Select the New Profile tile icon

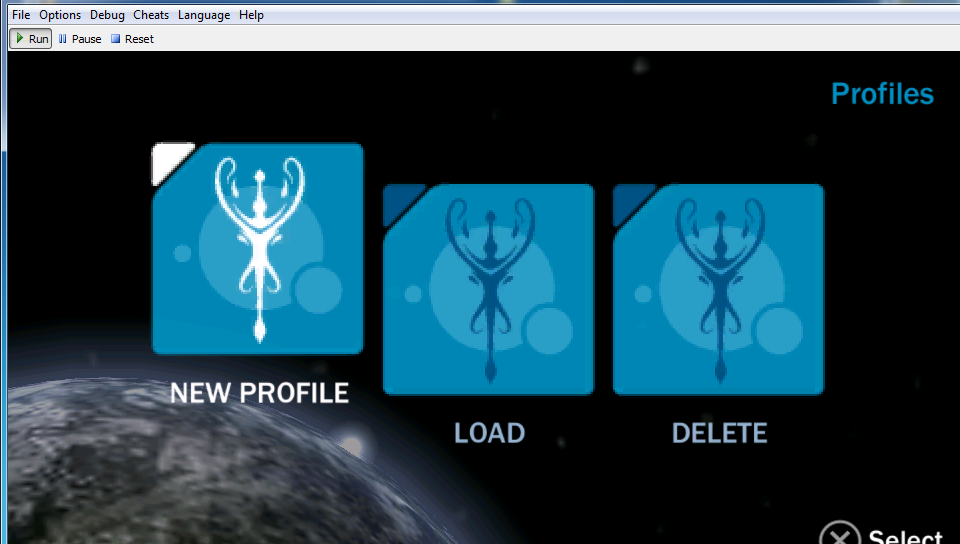coord(258,249)
